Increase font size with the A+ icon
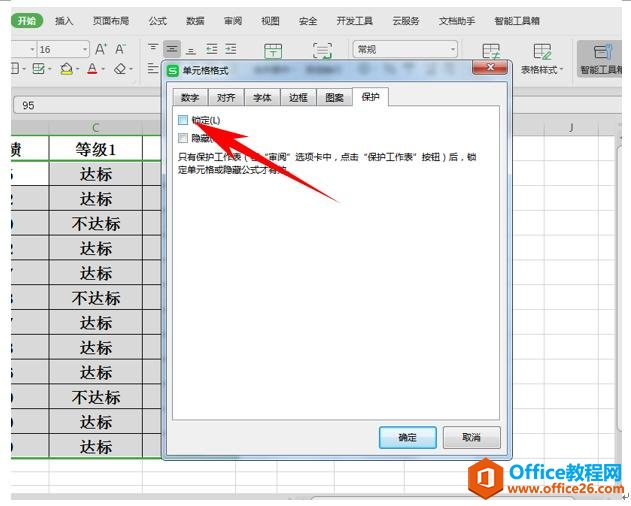The image size is (631, 506). pos(101,50)
